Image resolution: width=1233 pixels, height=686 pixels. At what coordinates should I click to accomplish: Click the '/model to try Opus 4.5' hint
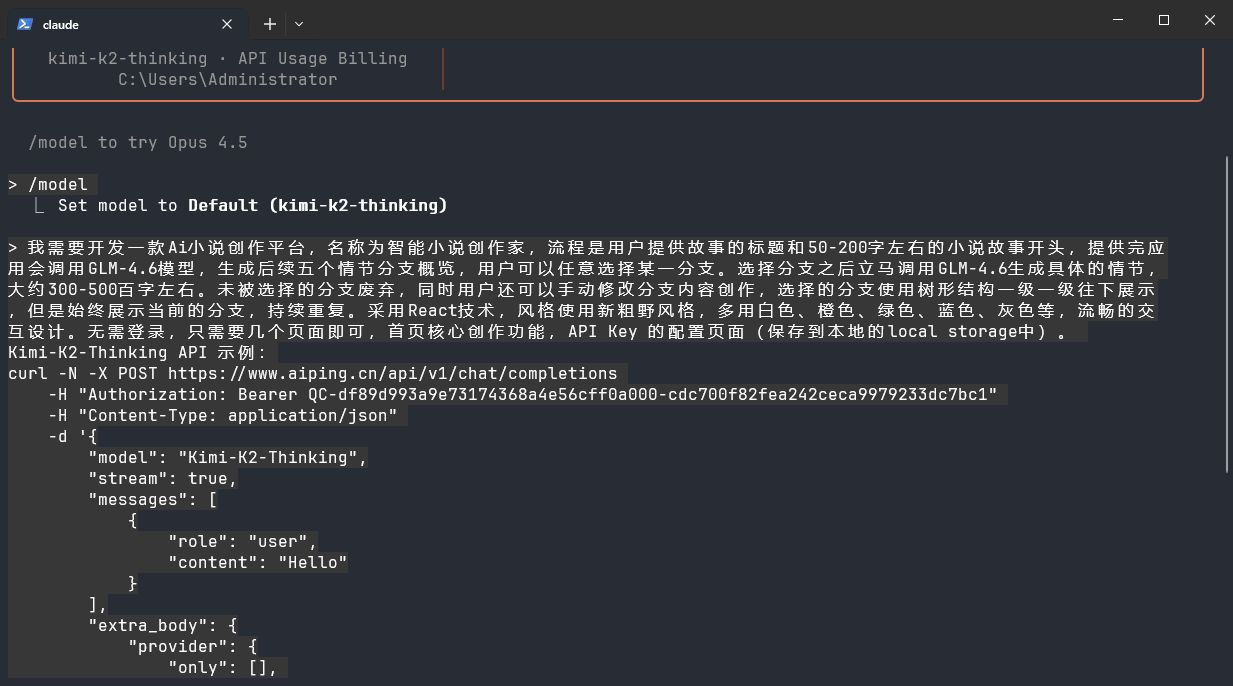(x=137, y=142)
